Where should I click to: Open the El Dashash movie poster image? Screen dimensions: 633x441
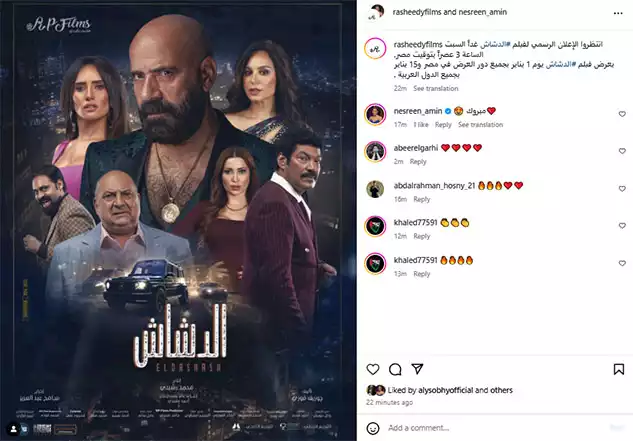point(178,220)
